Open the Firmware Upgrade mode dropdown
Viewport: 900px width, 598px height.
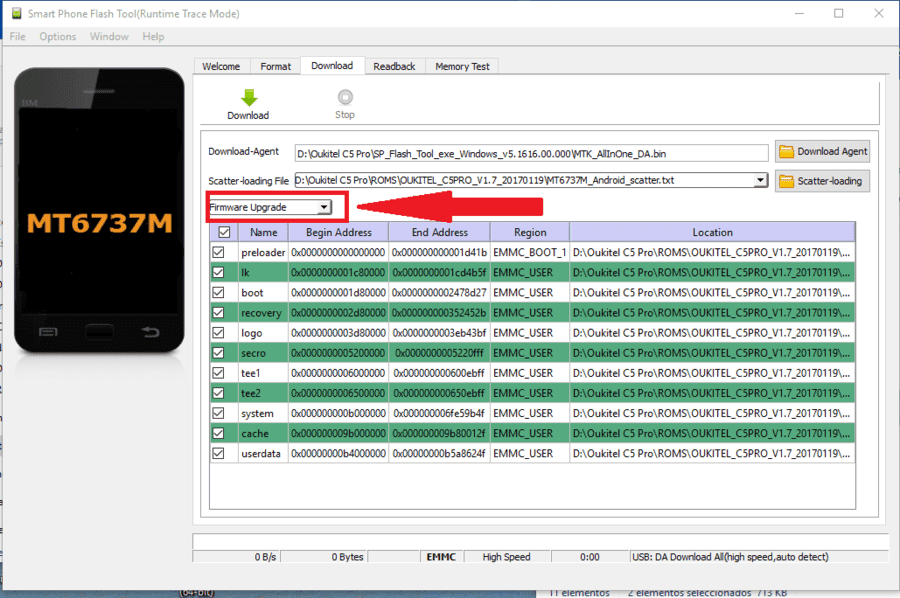click(x=270, y=207)
